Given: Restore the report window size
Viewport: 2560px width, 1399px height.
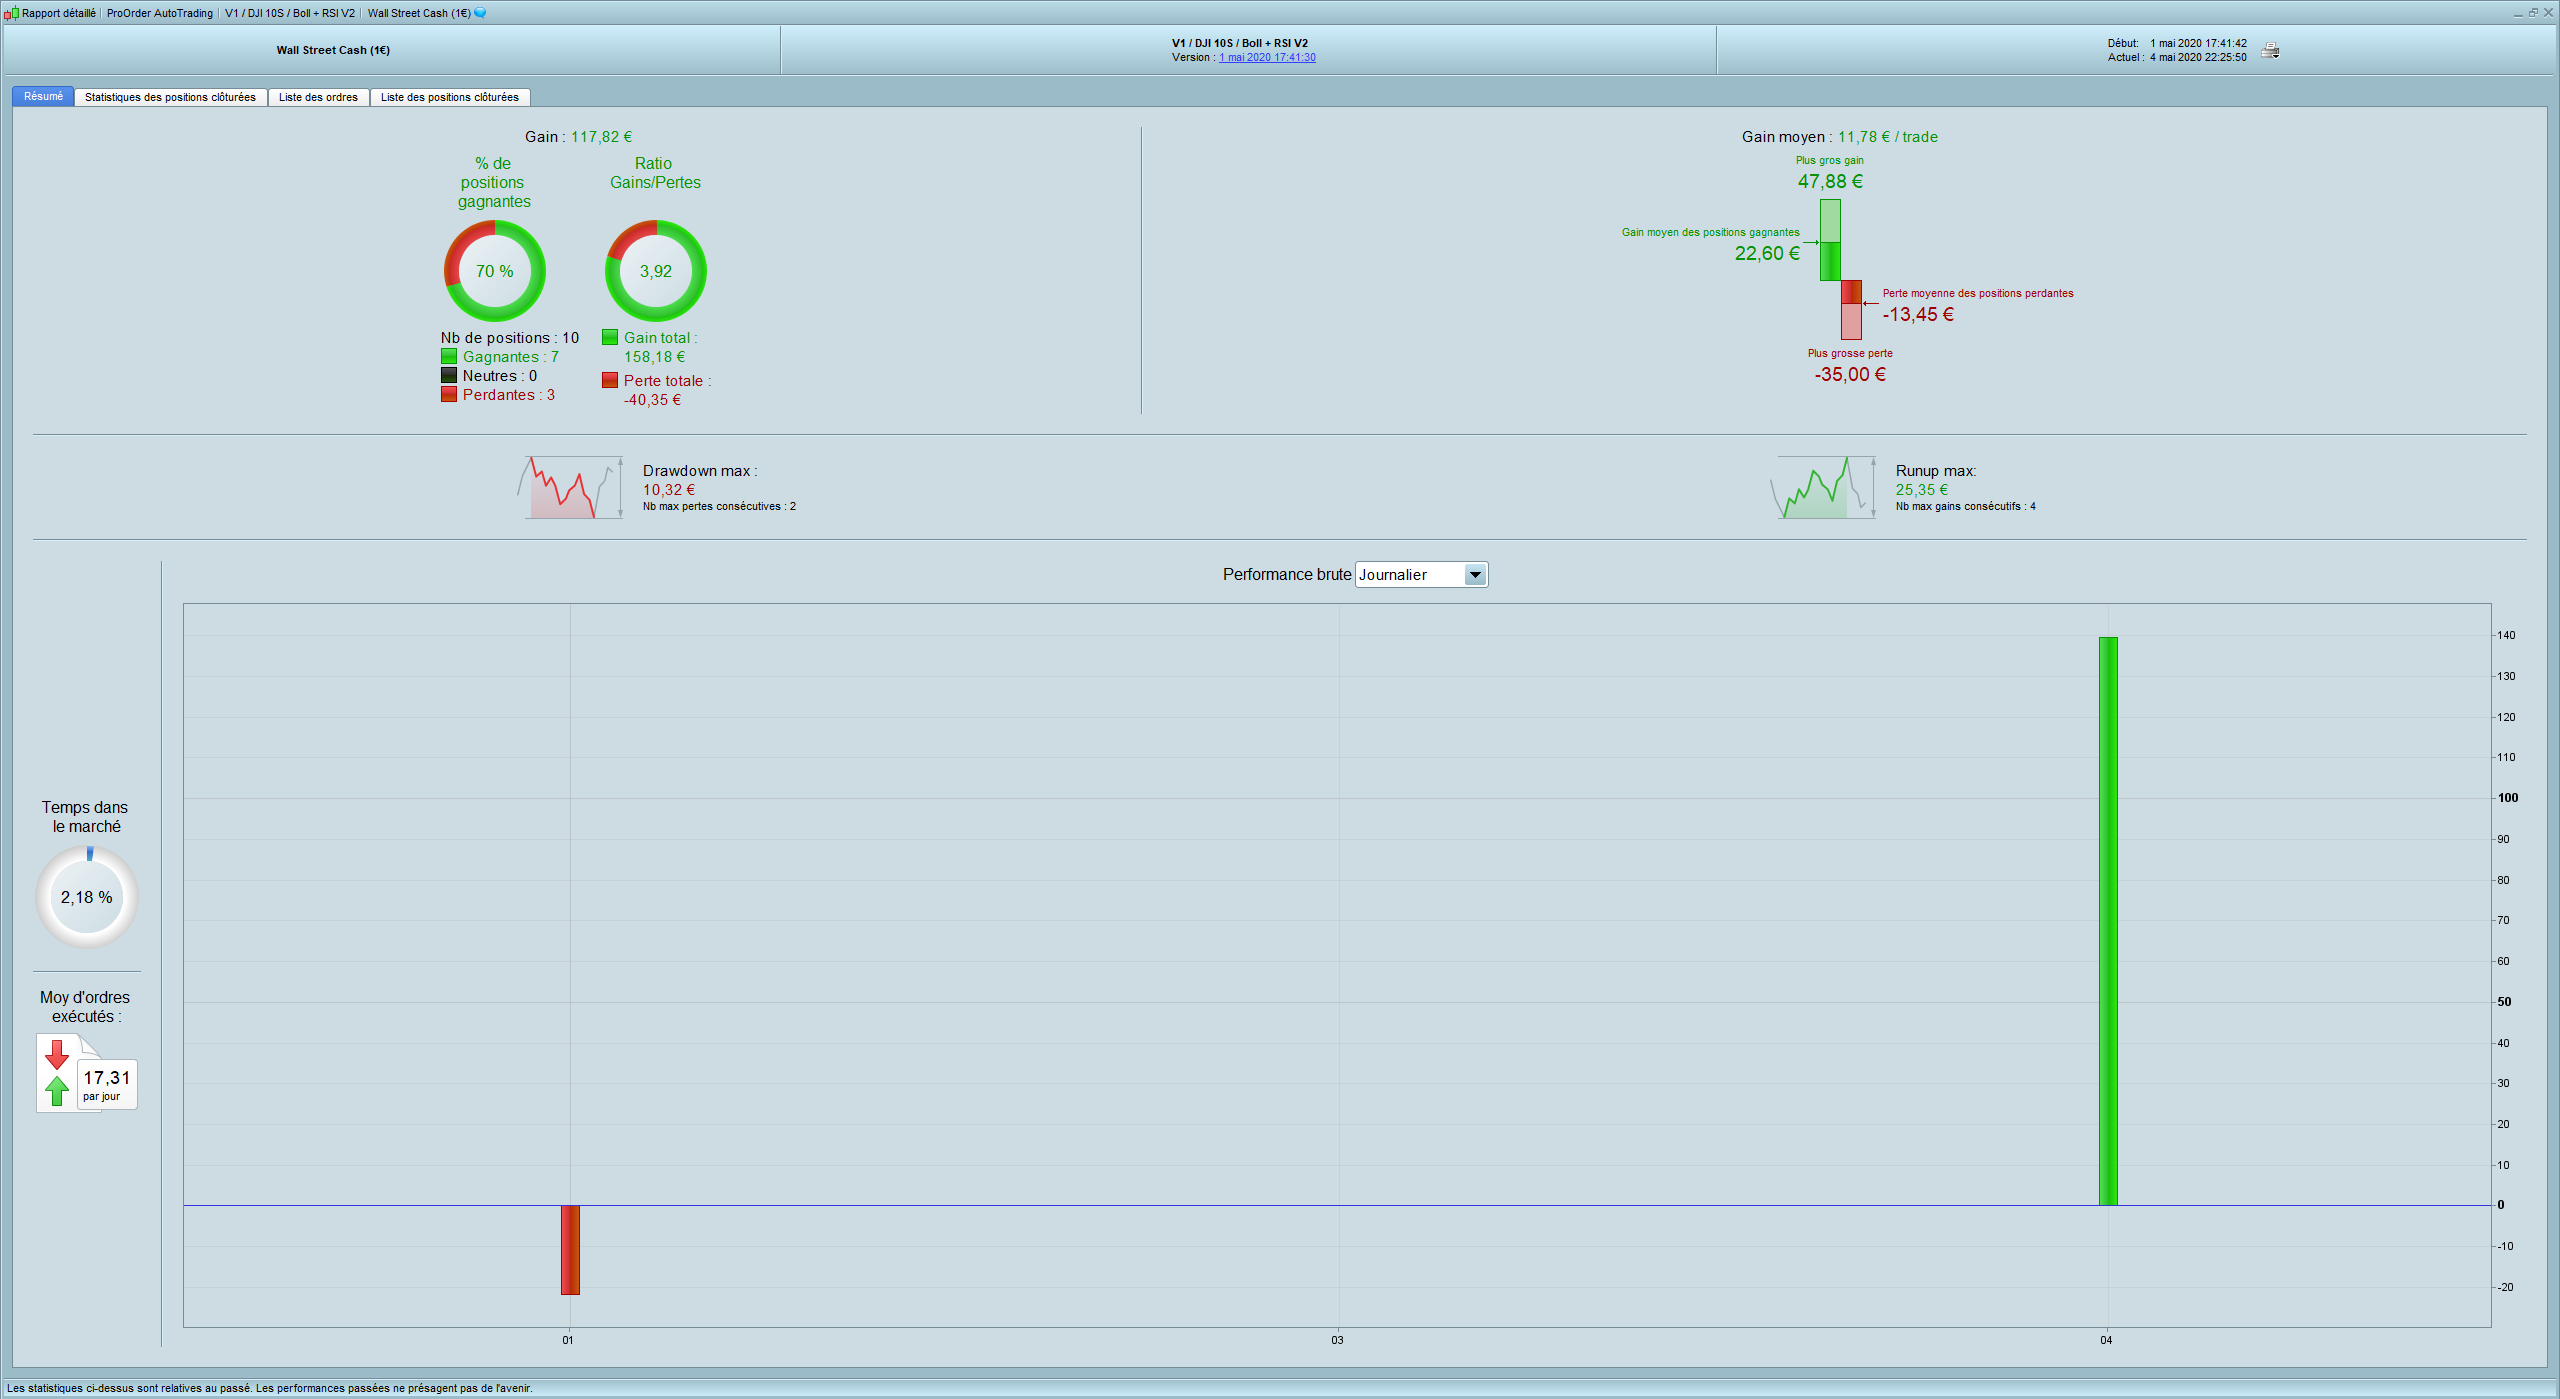Looking at the screenshot, I should pos(2533,13).
